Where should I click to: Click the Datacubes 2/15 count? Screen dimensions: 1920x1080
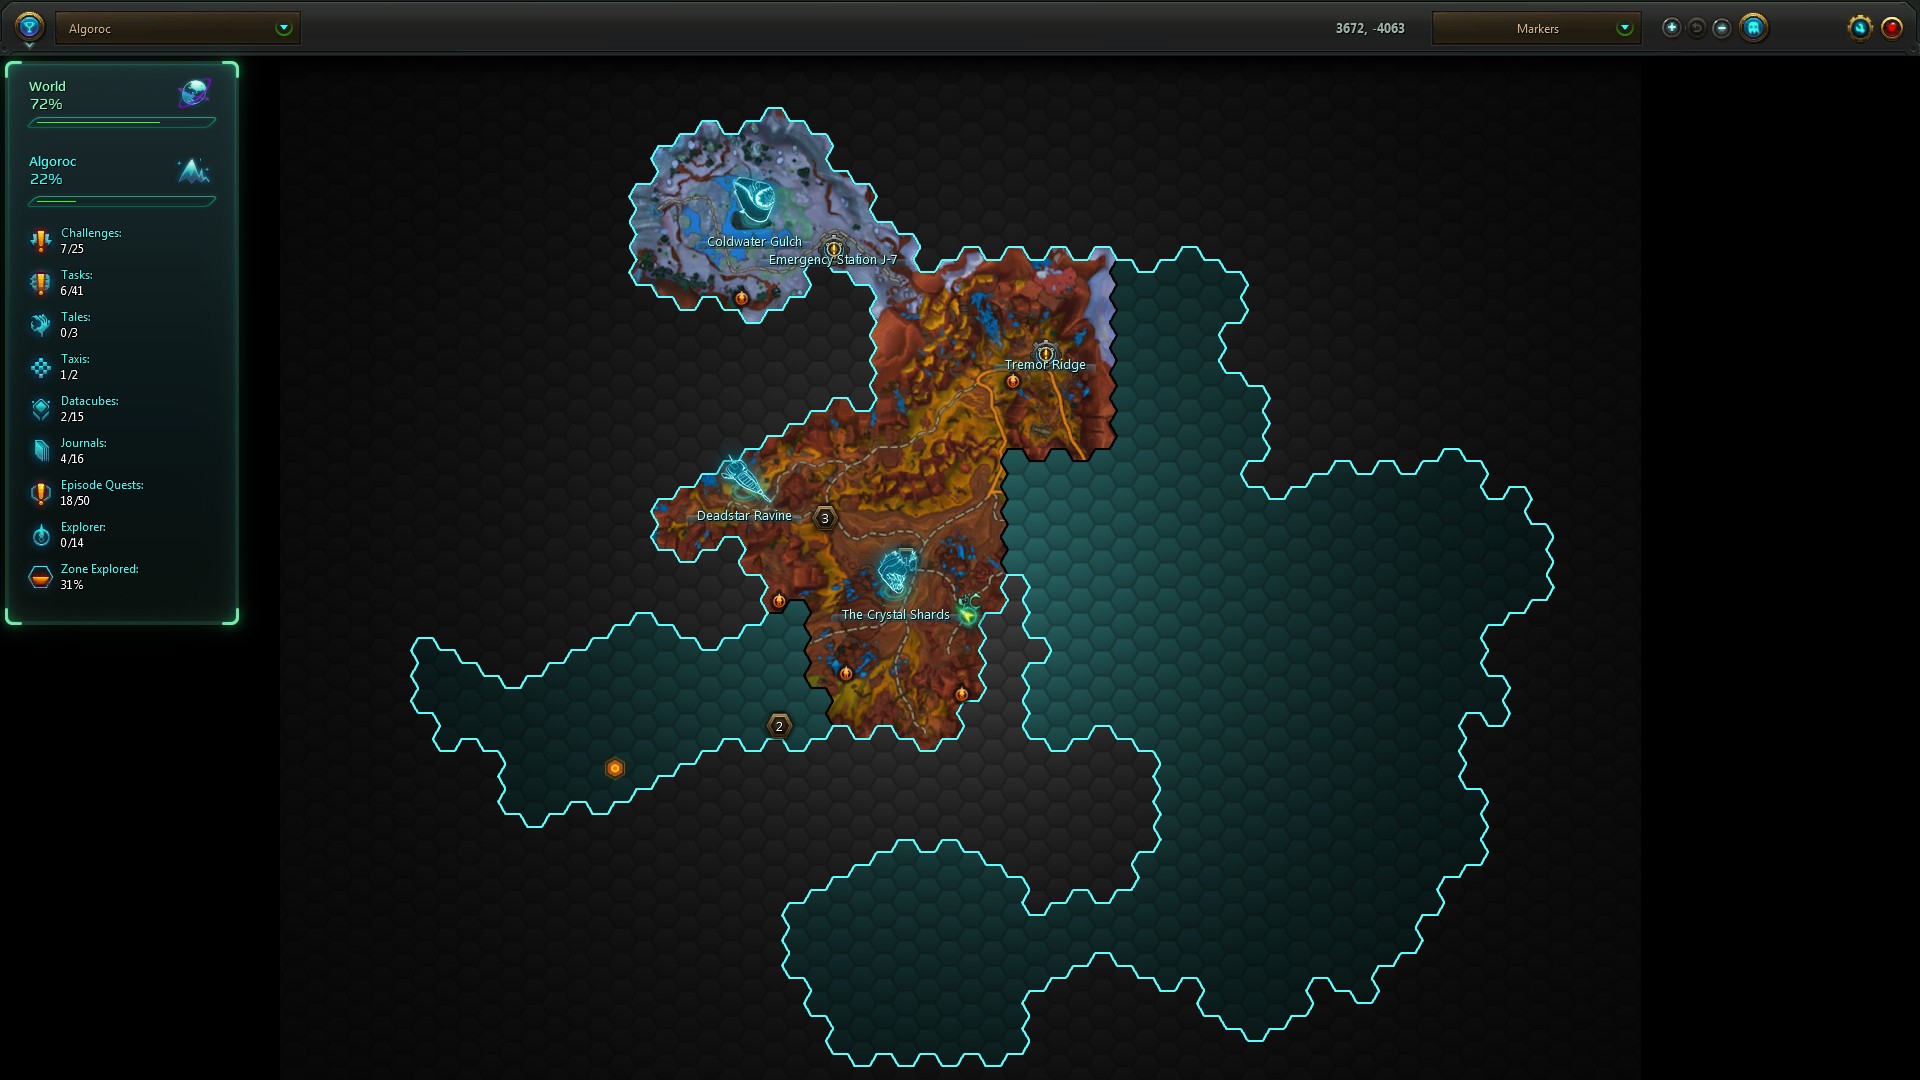[72, 417]
